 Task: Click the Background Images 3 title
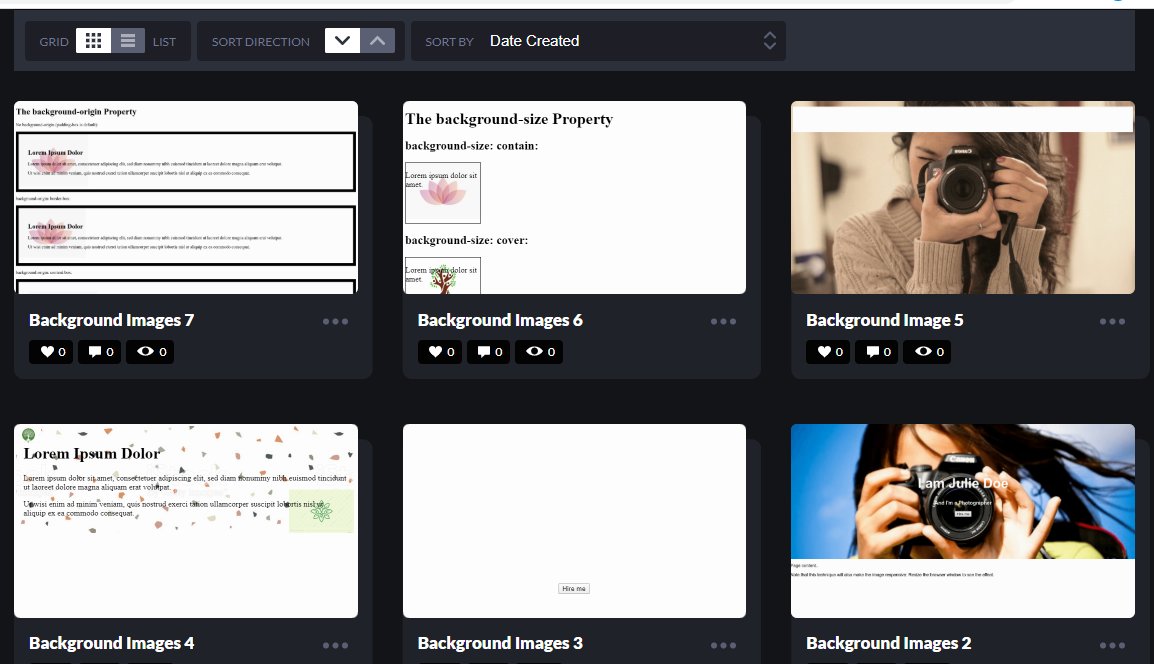[500, 643]
